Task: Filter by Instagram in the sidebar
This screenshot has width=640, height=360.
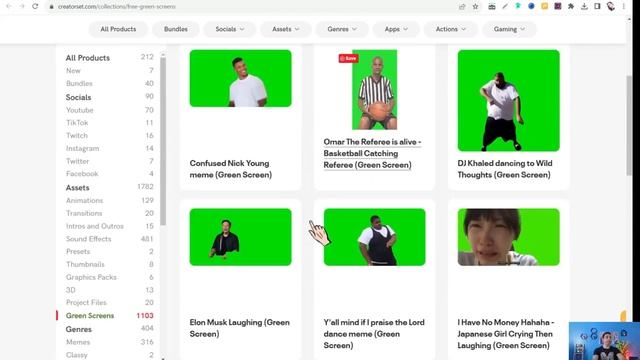Action: click(x=82, y=148)
